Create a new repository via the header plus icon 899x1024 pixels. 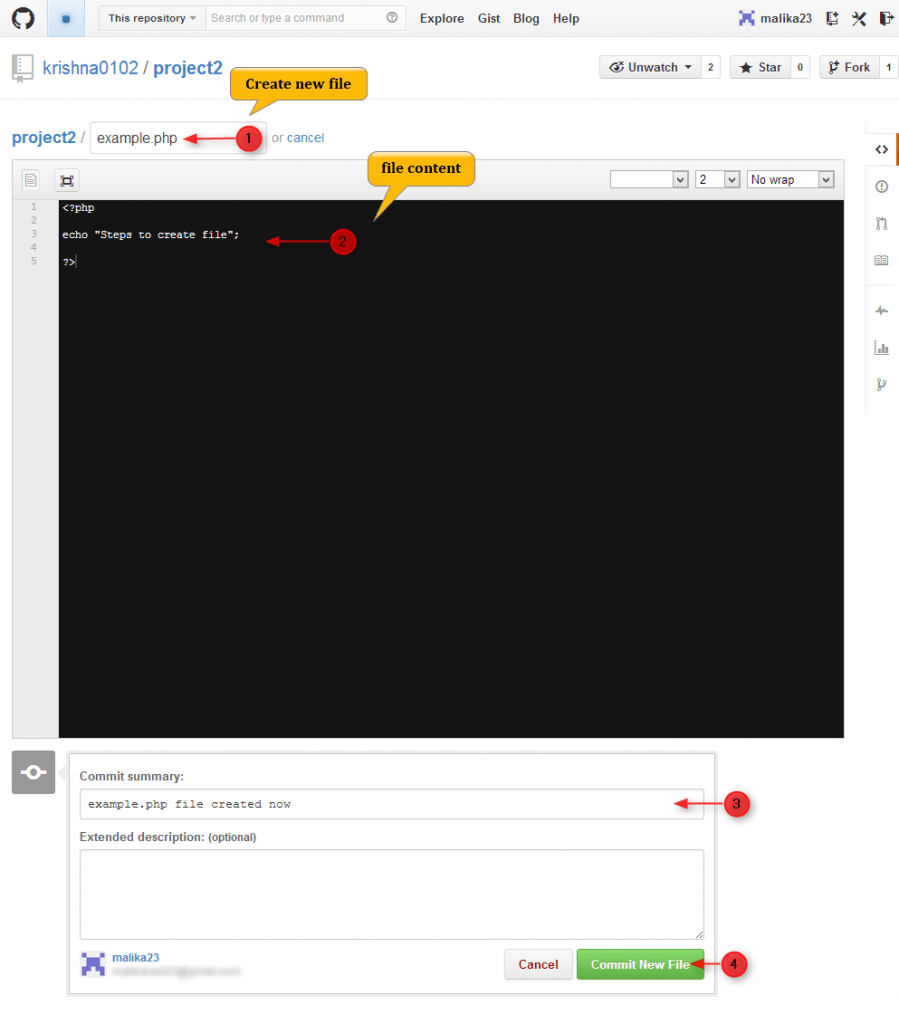click(x=831, y=18)
